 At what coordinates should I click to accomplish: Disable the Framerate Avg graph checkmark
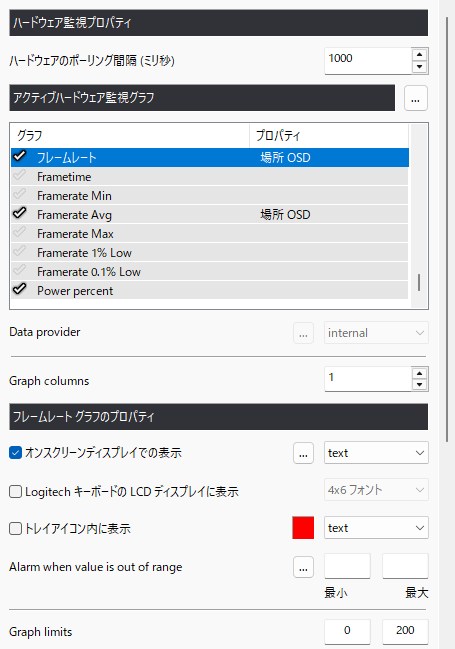tap(19, 213)
